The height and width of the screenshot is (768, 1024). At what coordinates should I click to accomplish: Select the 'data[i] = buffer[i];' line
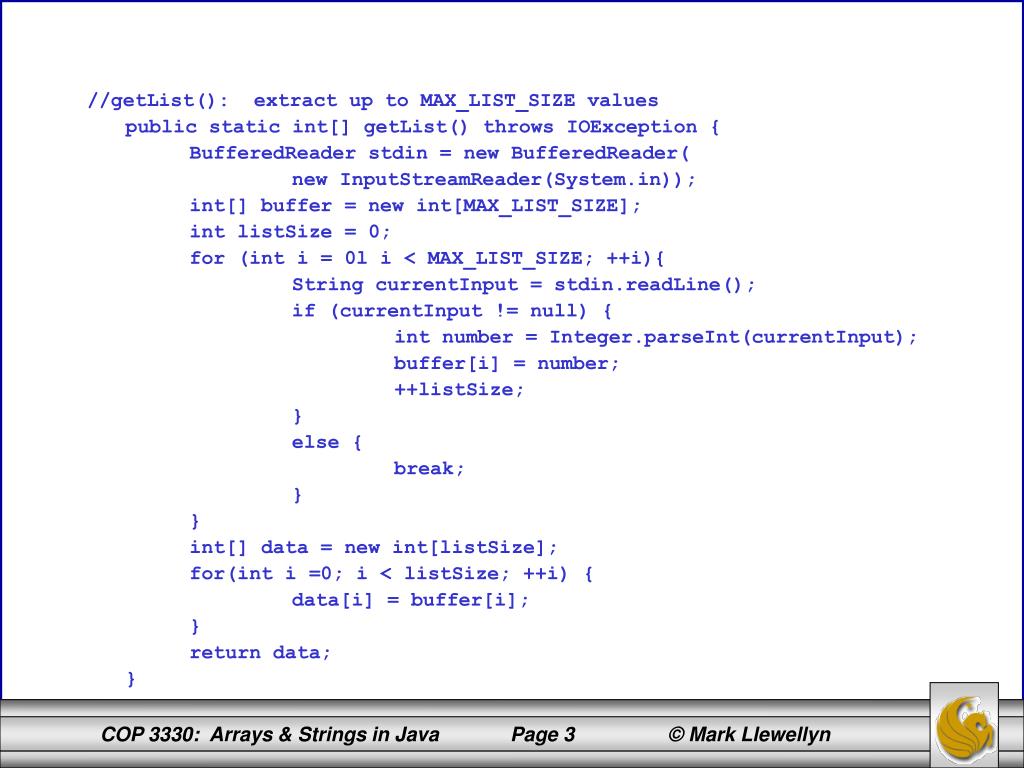point(410,600)
